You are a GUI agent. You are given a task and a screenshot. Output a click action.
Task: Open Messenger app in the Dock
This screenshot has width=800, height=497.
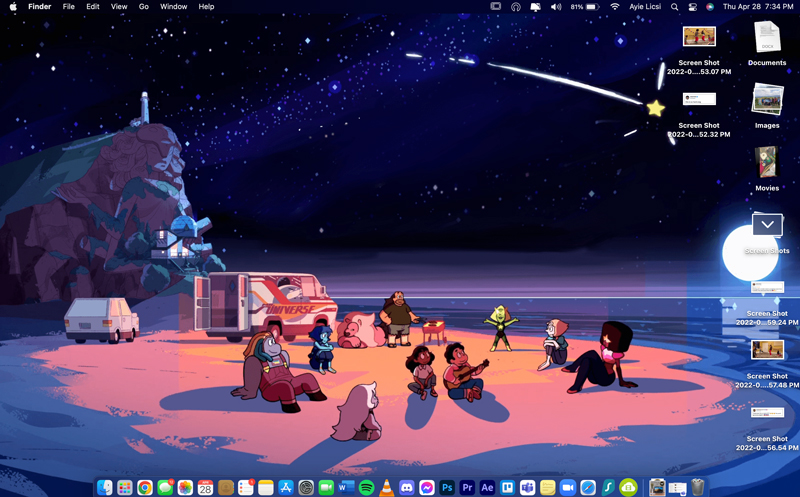(x=427, y=487)
